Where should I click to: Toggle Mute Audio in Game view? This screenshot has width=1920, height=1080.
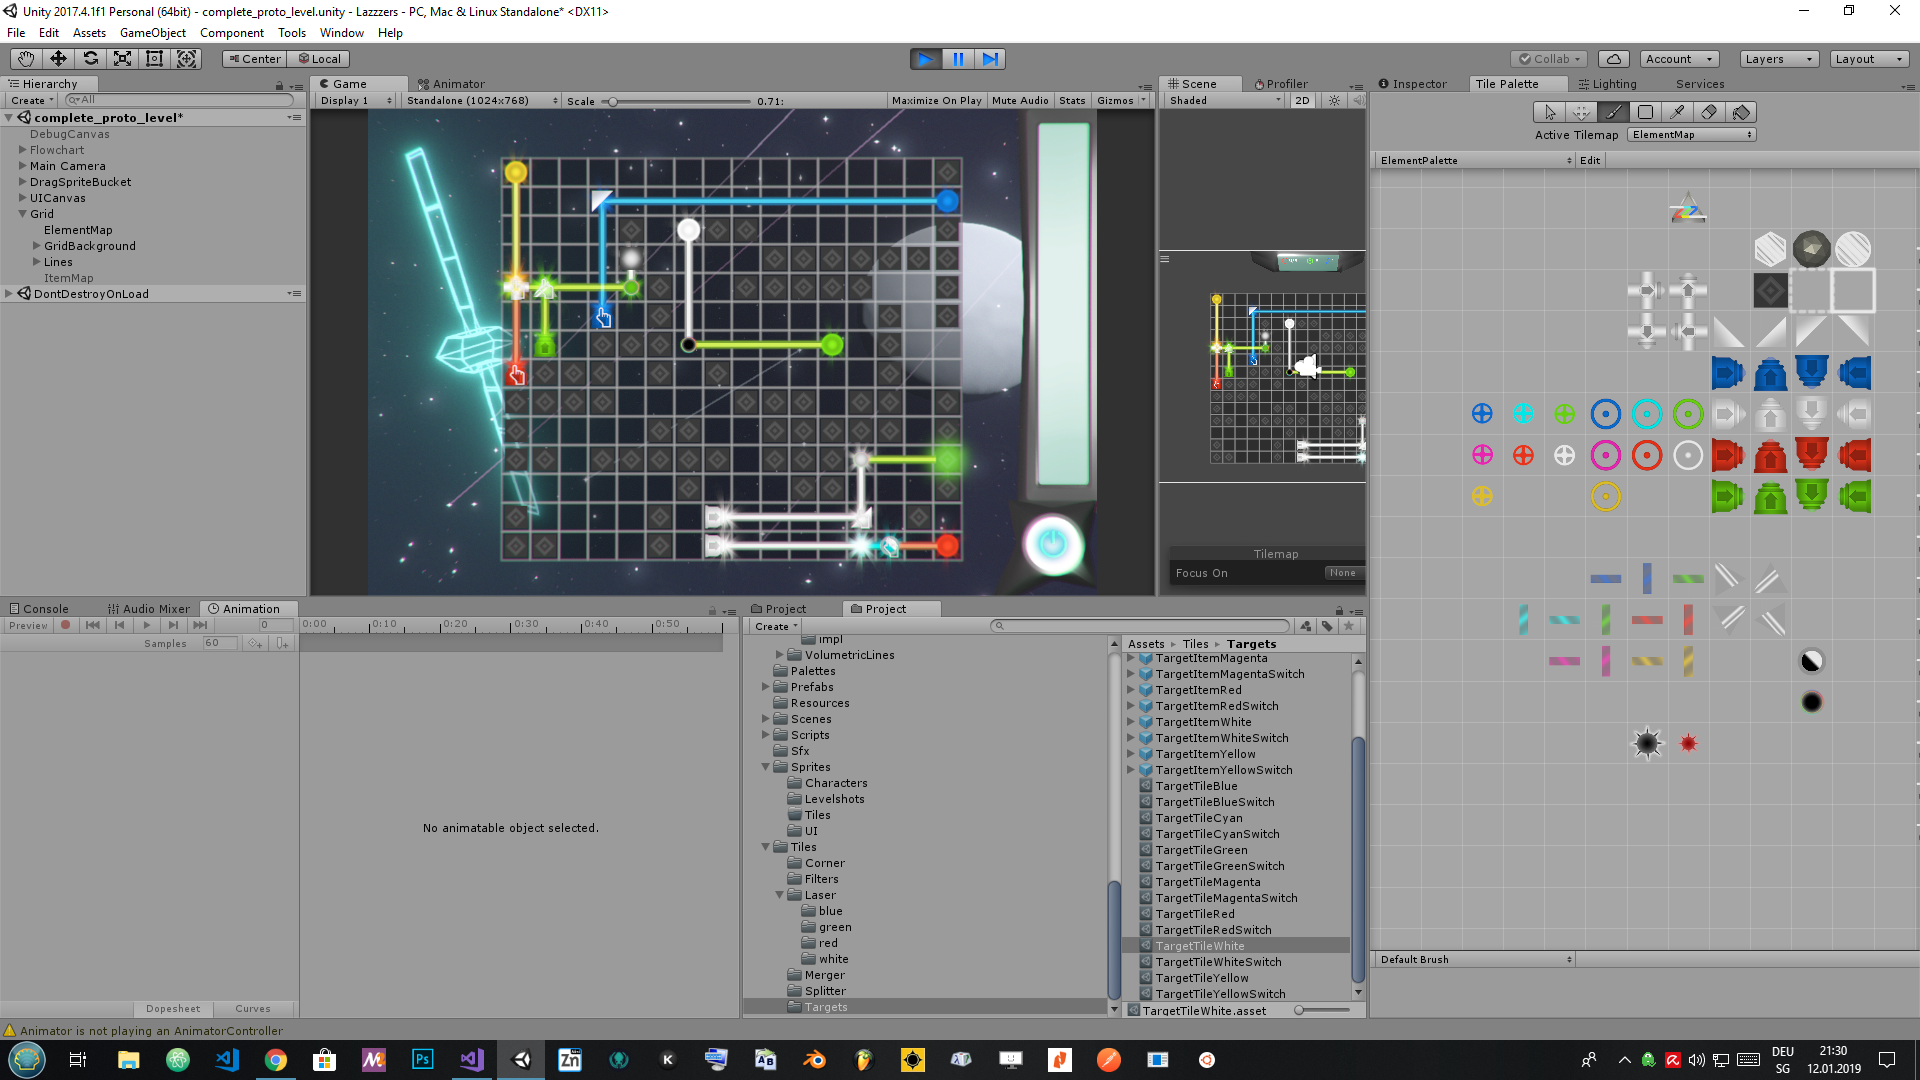point(1020,101)
